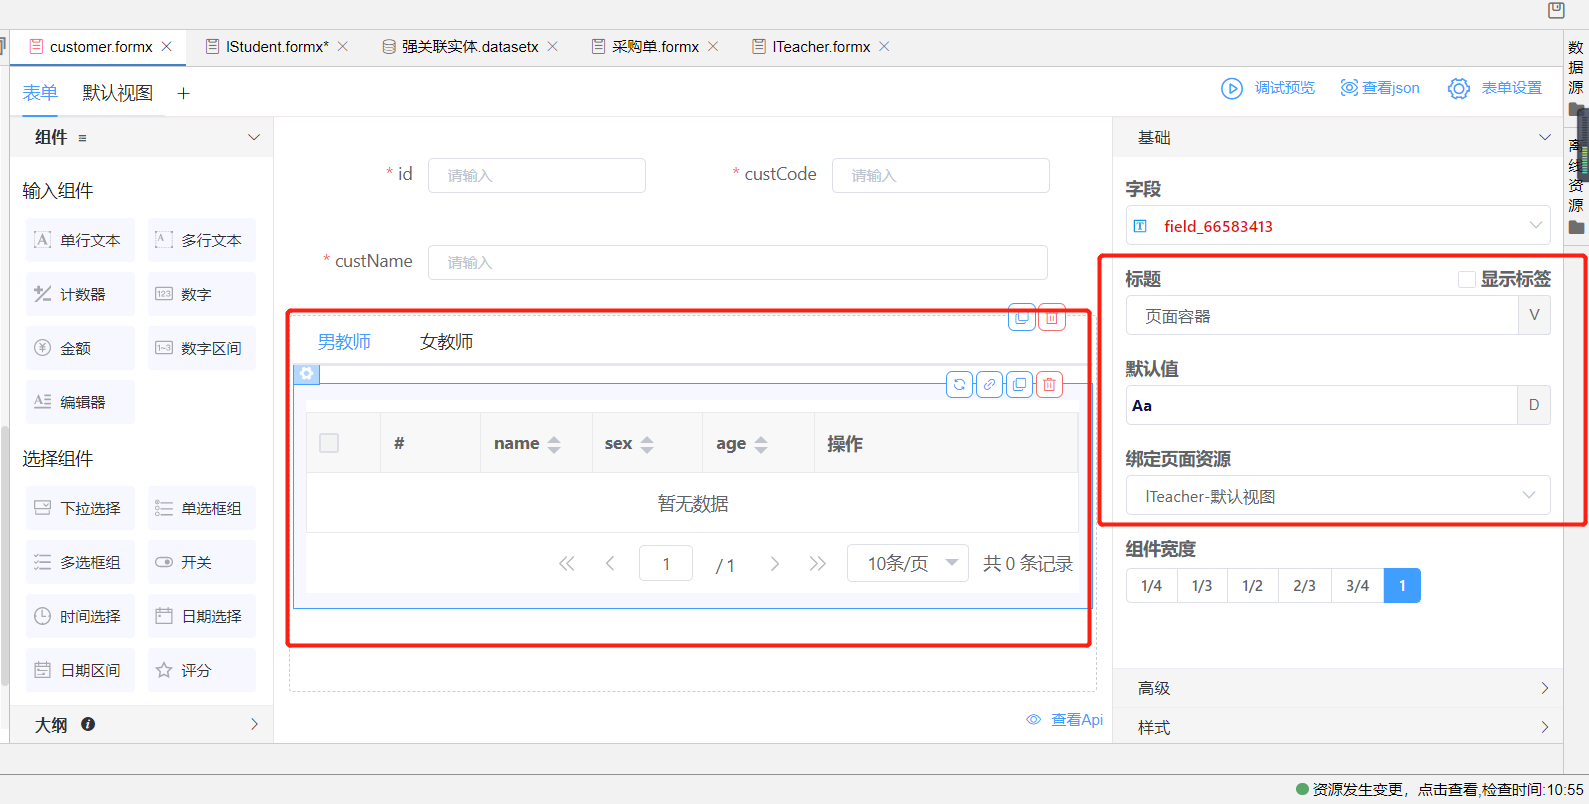Screen dimensions: 1589x804
Task: Add the 评分 rating component
Action: (201, 670)
